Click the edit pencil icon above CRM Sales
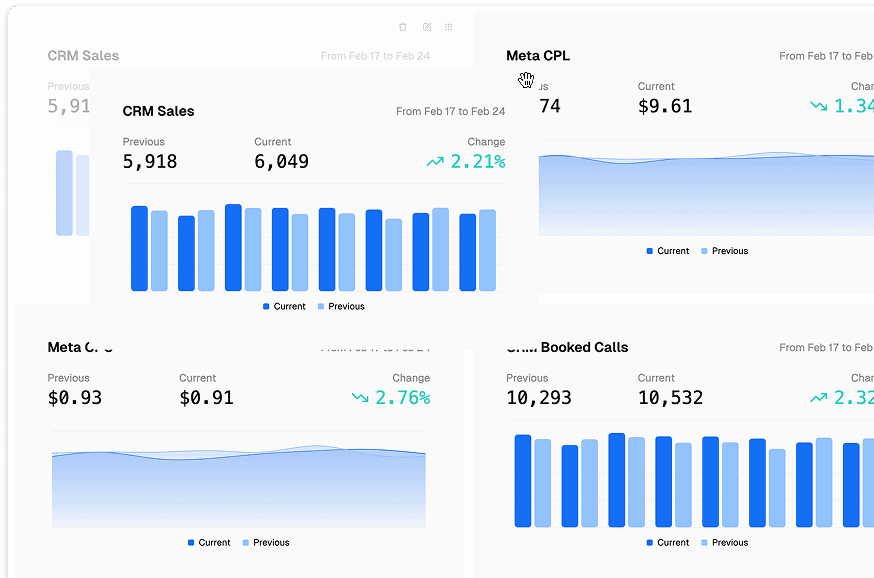The width and height of the screenshot is (874, 578). coord(427,27)
